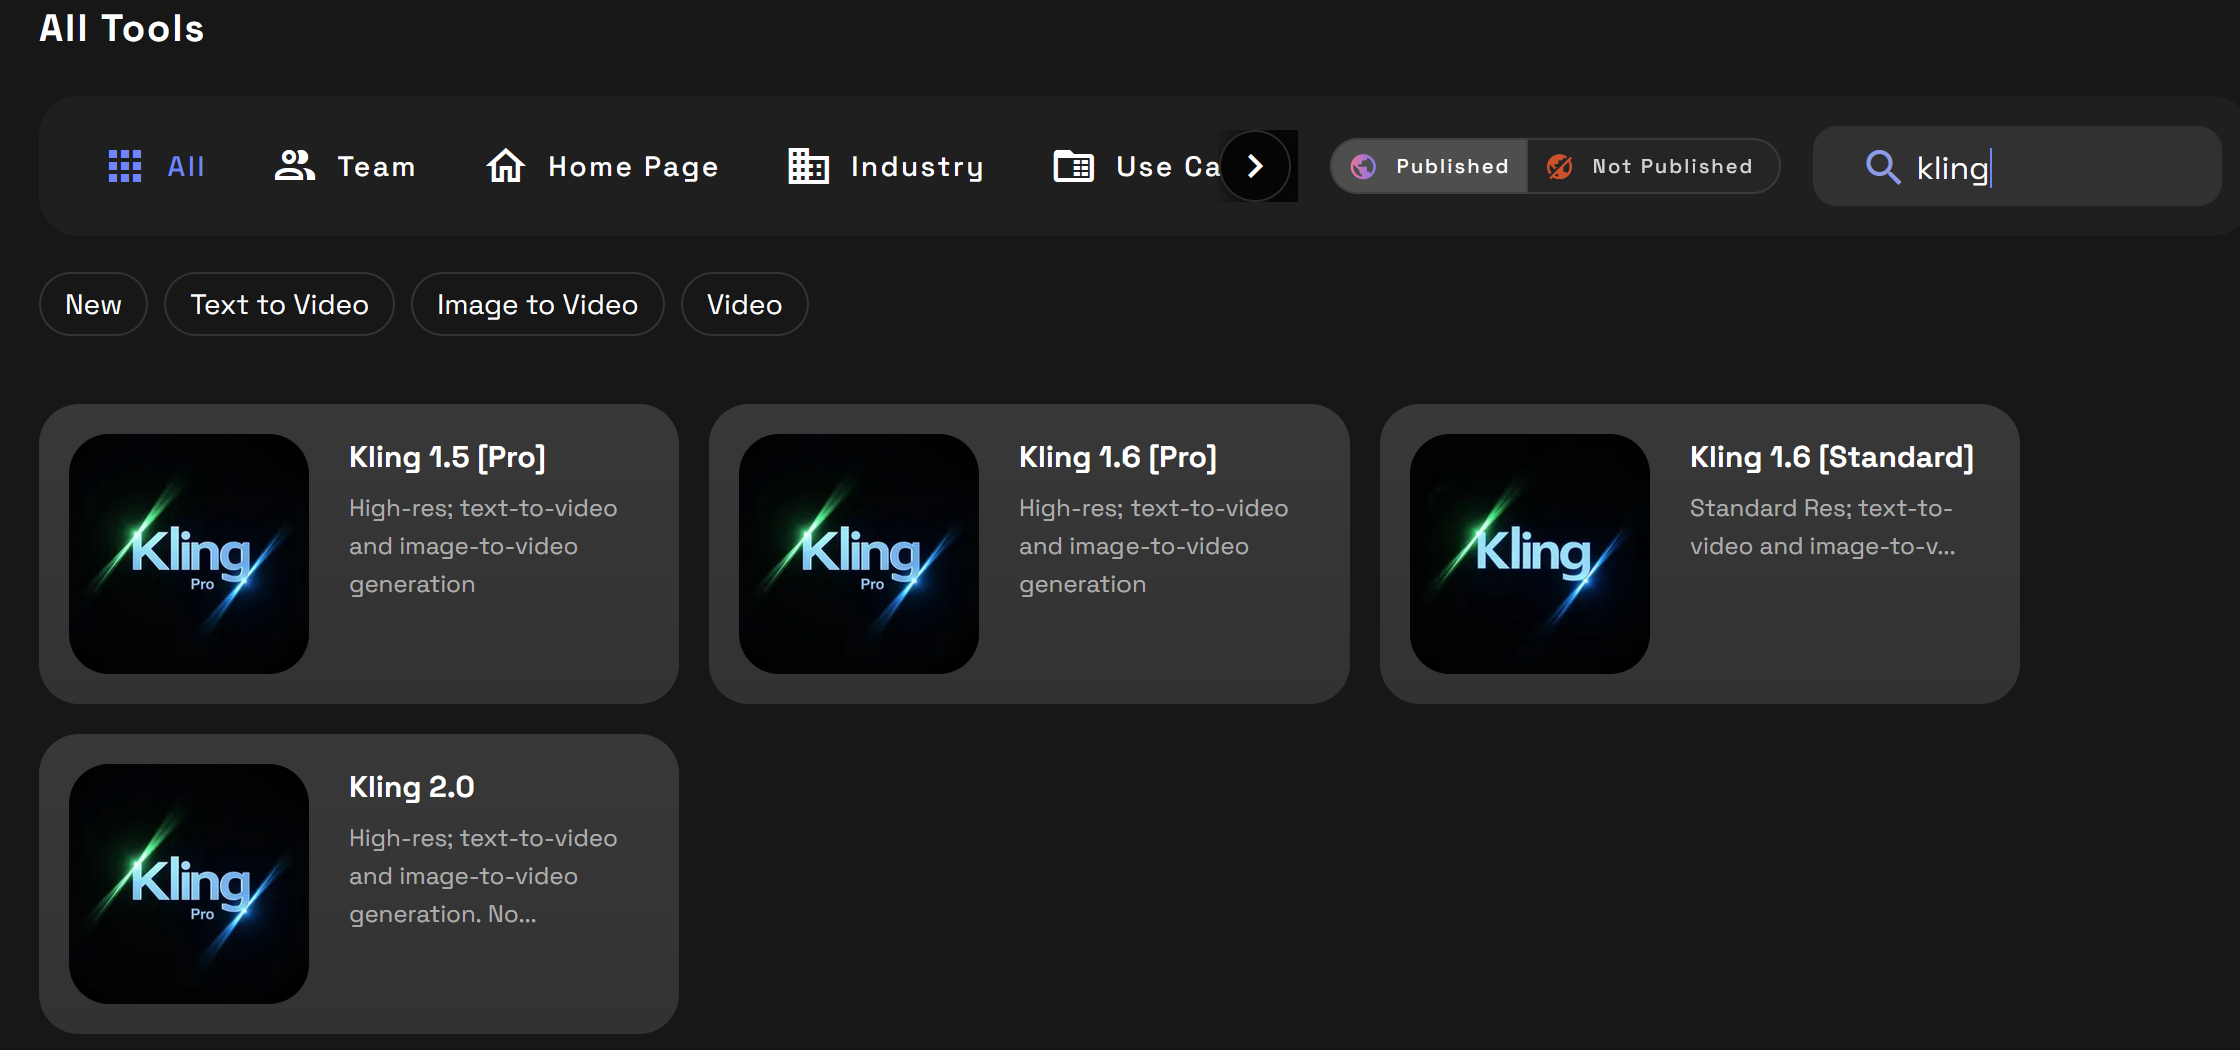The width and height of the screenshot is (2240, 1050).
Task: Click the magnifier search icon
Action: tap(1883, 167)
